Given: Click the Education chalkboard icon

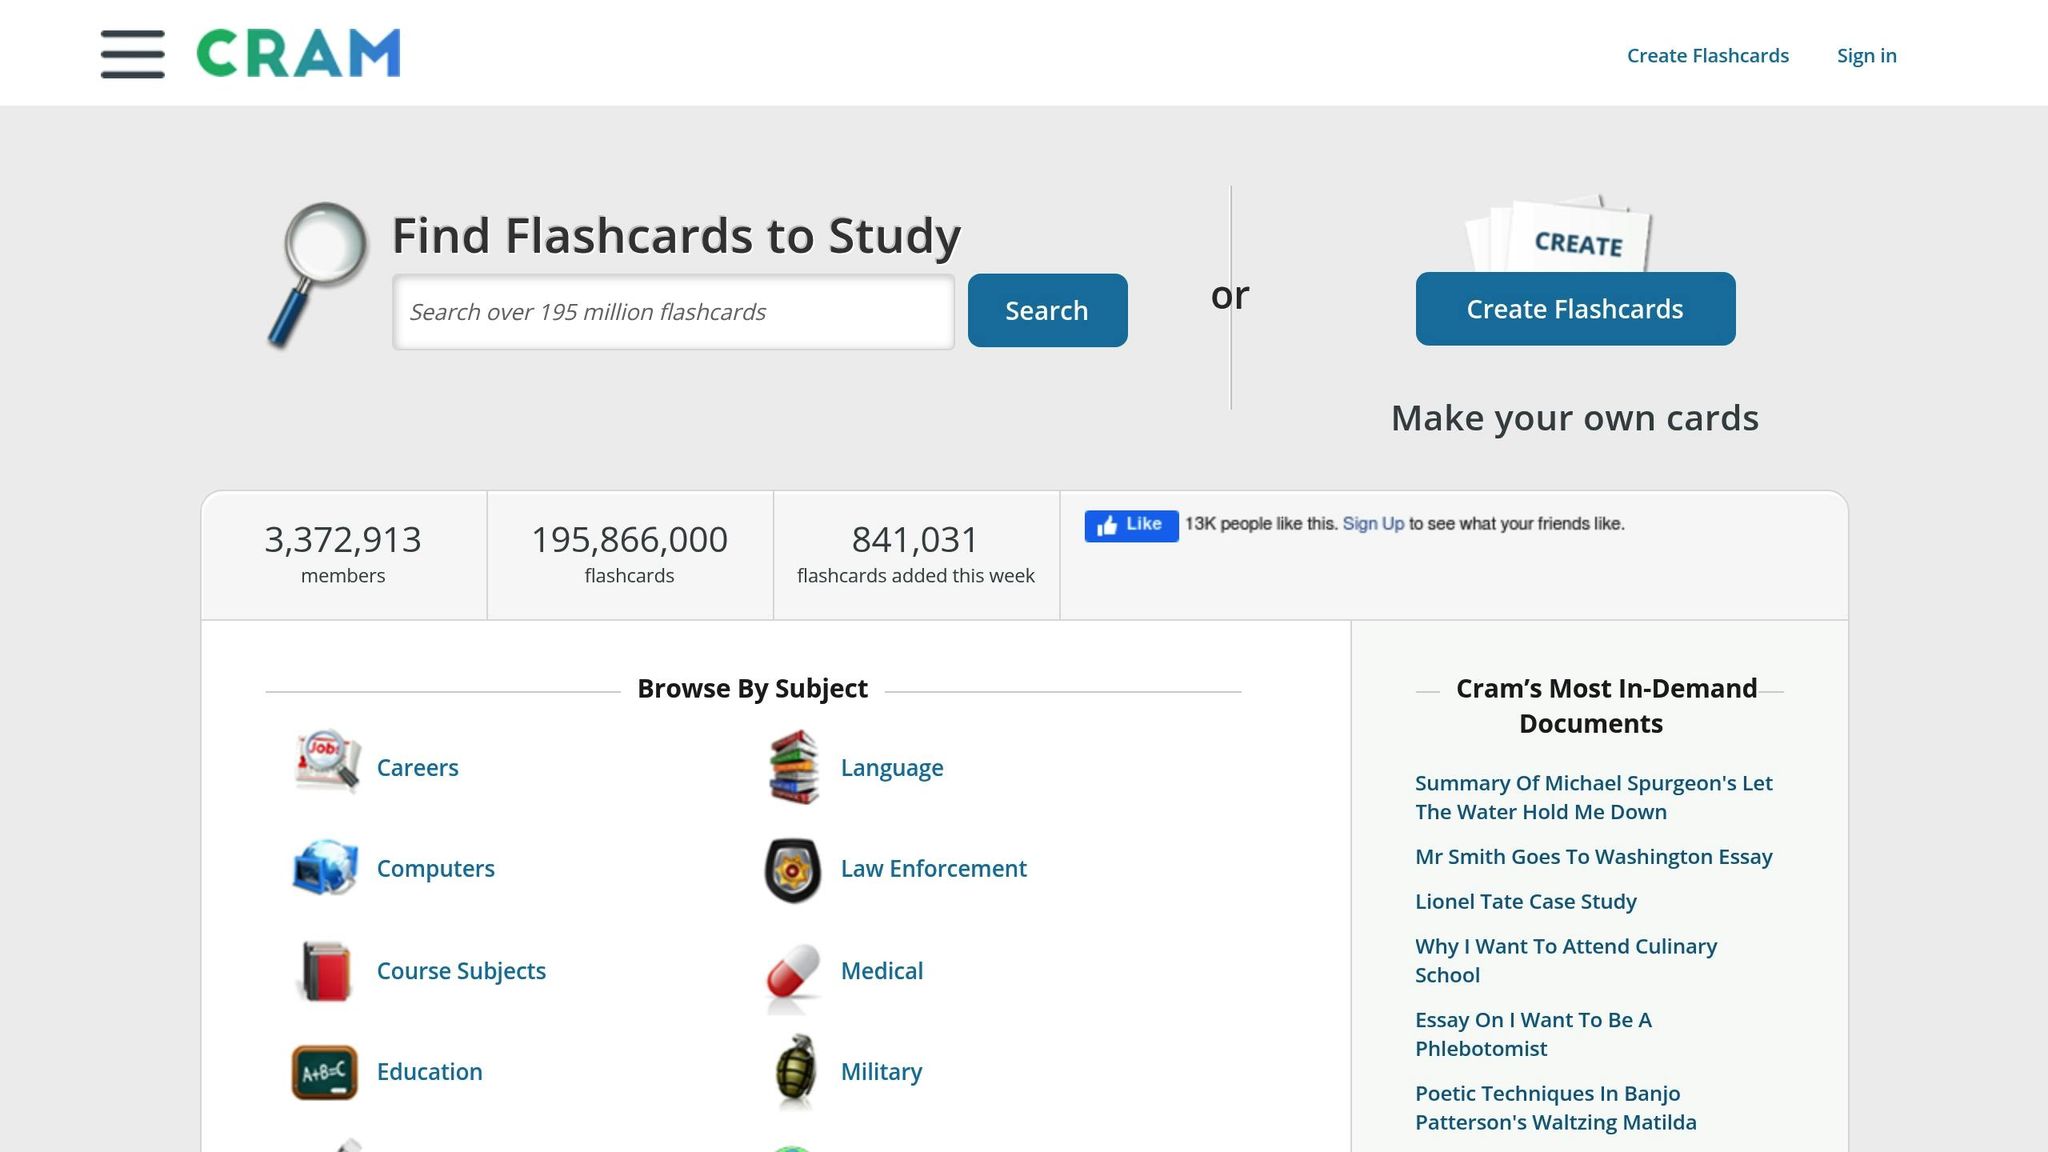Looking at the screenshot, I should point(325,1072).
